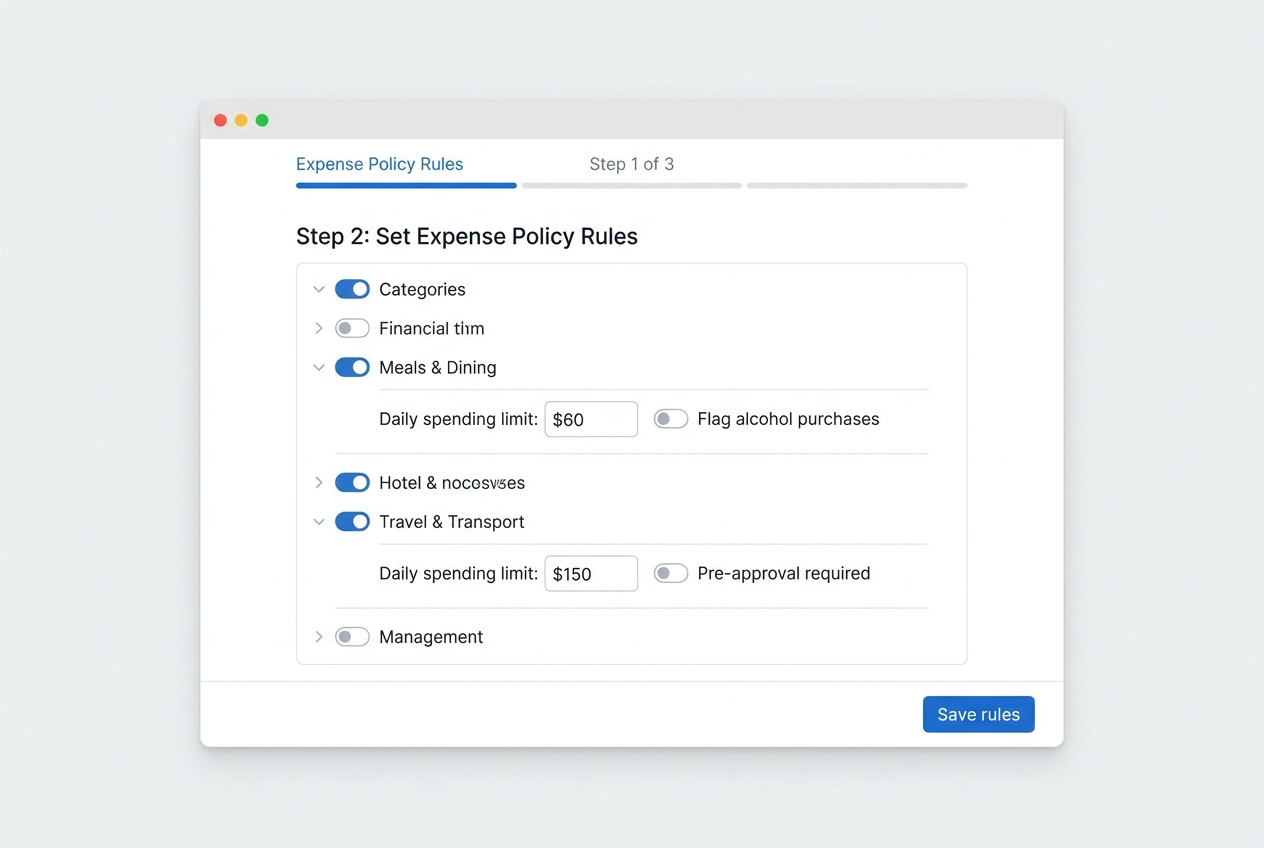Disable the Meals & Dining toggle
Image resolution: width=1264 pixels, height=848 pixels.
click(x=352, y=367)
